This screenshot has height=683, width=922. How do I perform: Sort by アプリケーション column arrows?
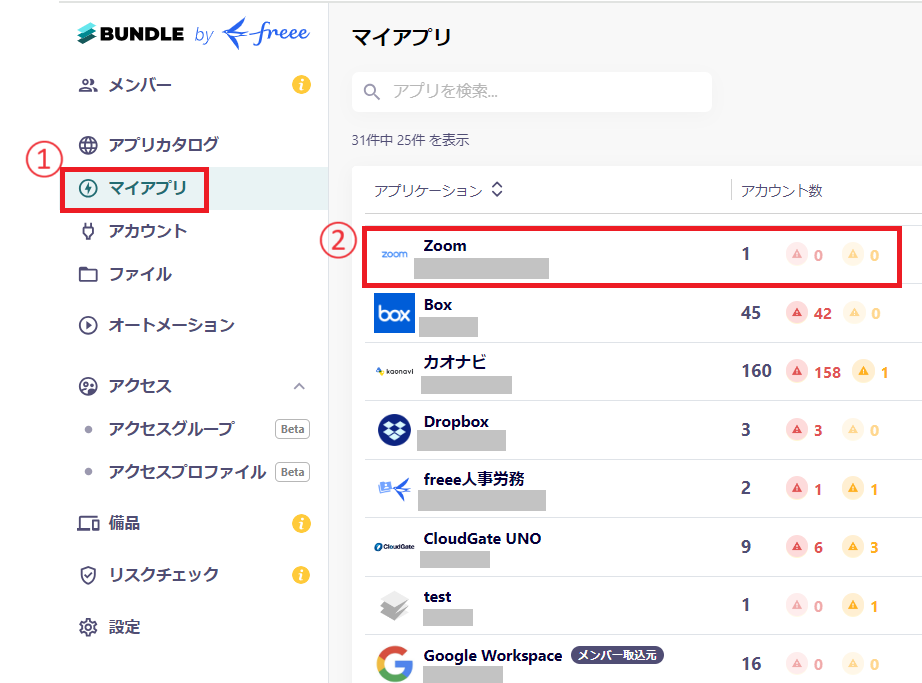coord(497,190)
